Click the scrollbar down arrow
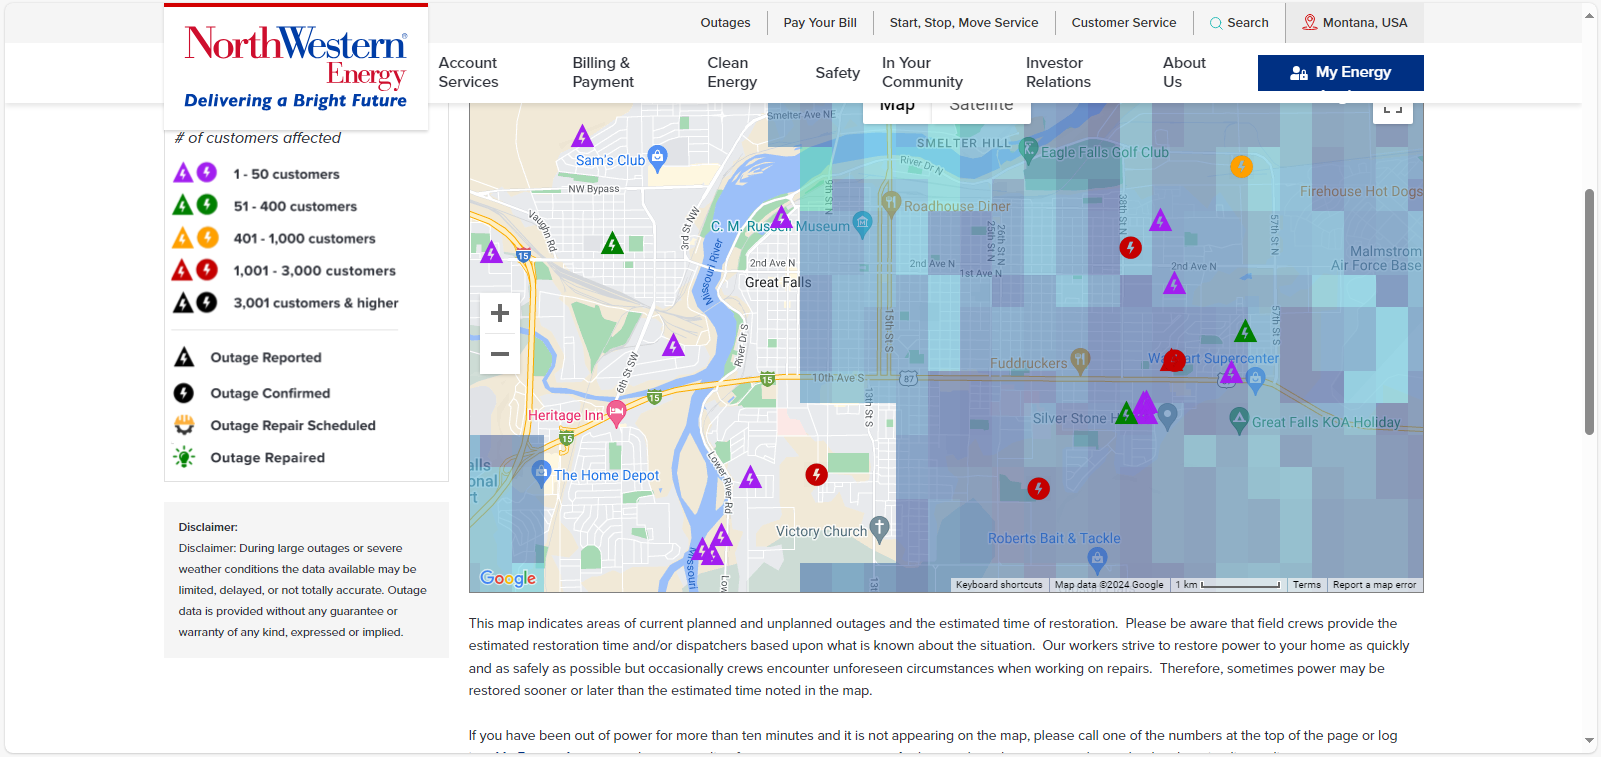 click(x=1590, y=741)
